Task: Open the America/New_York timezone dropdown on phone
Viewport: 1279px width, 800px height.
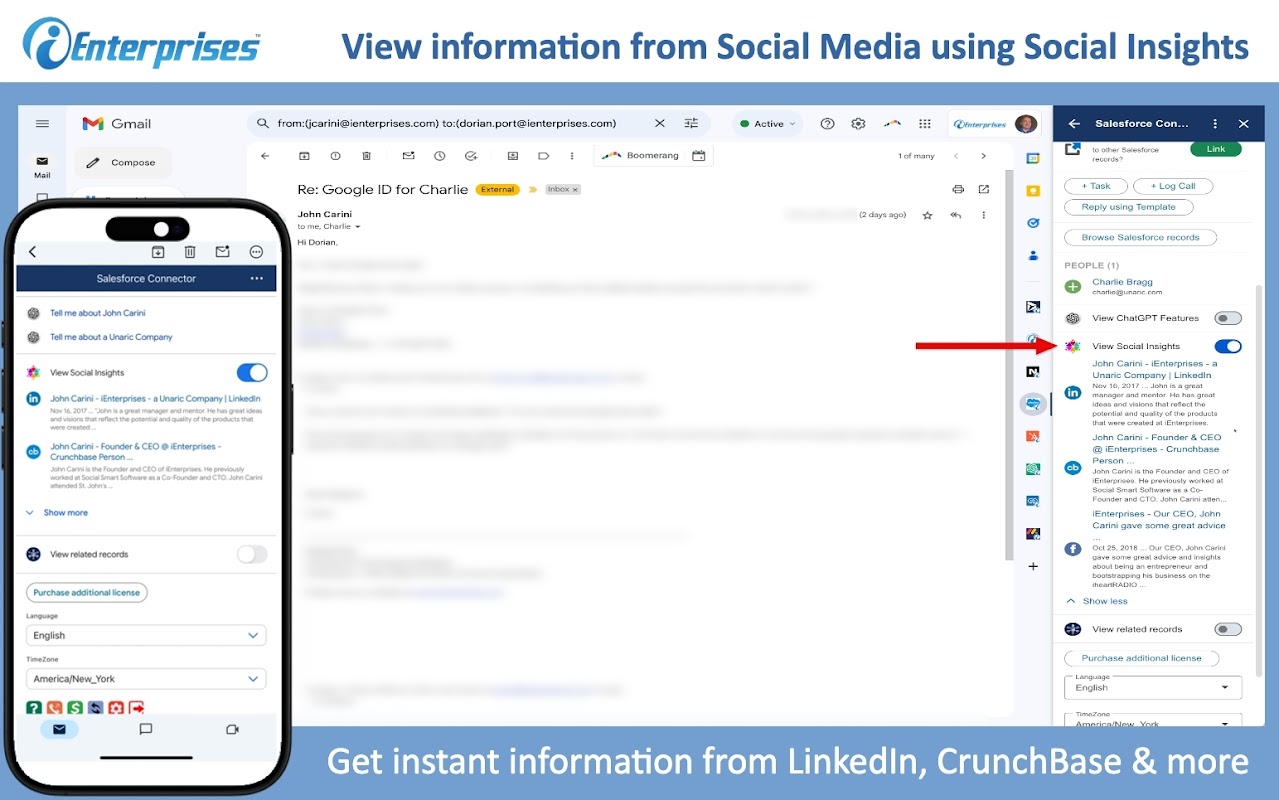Action: point(146,679)
